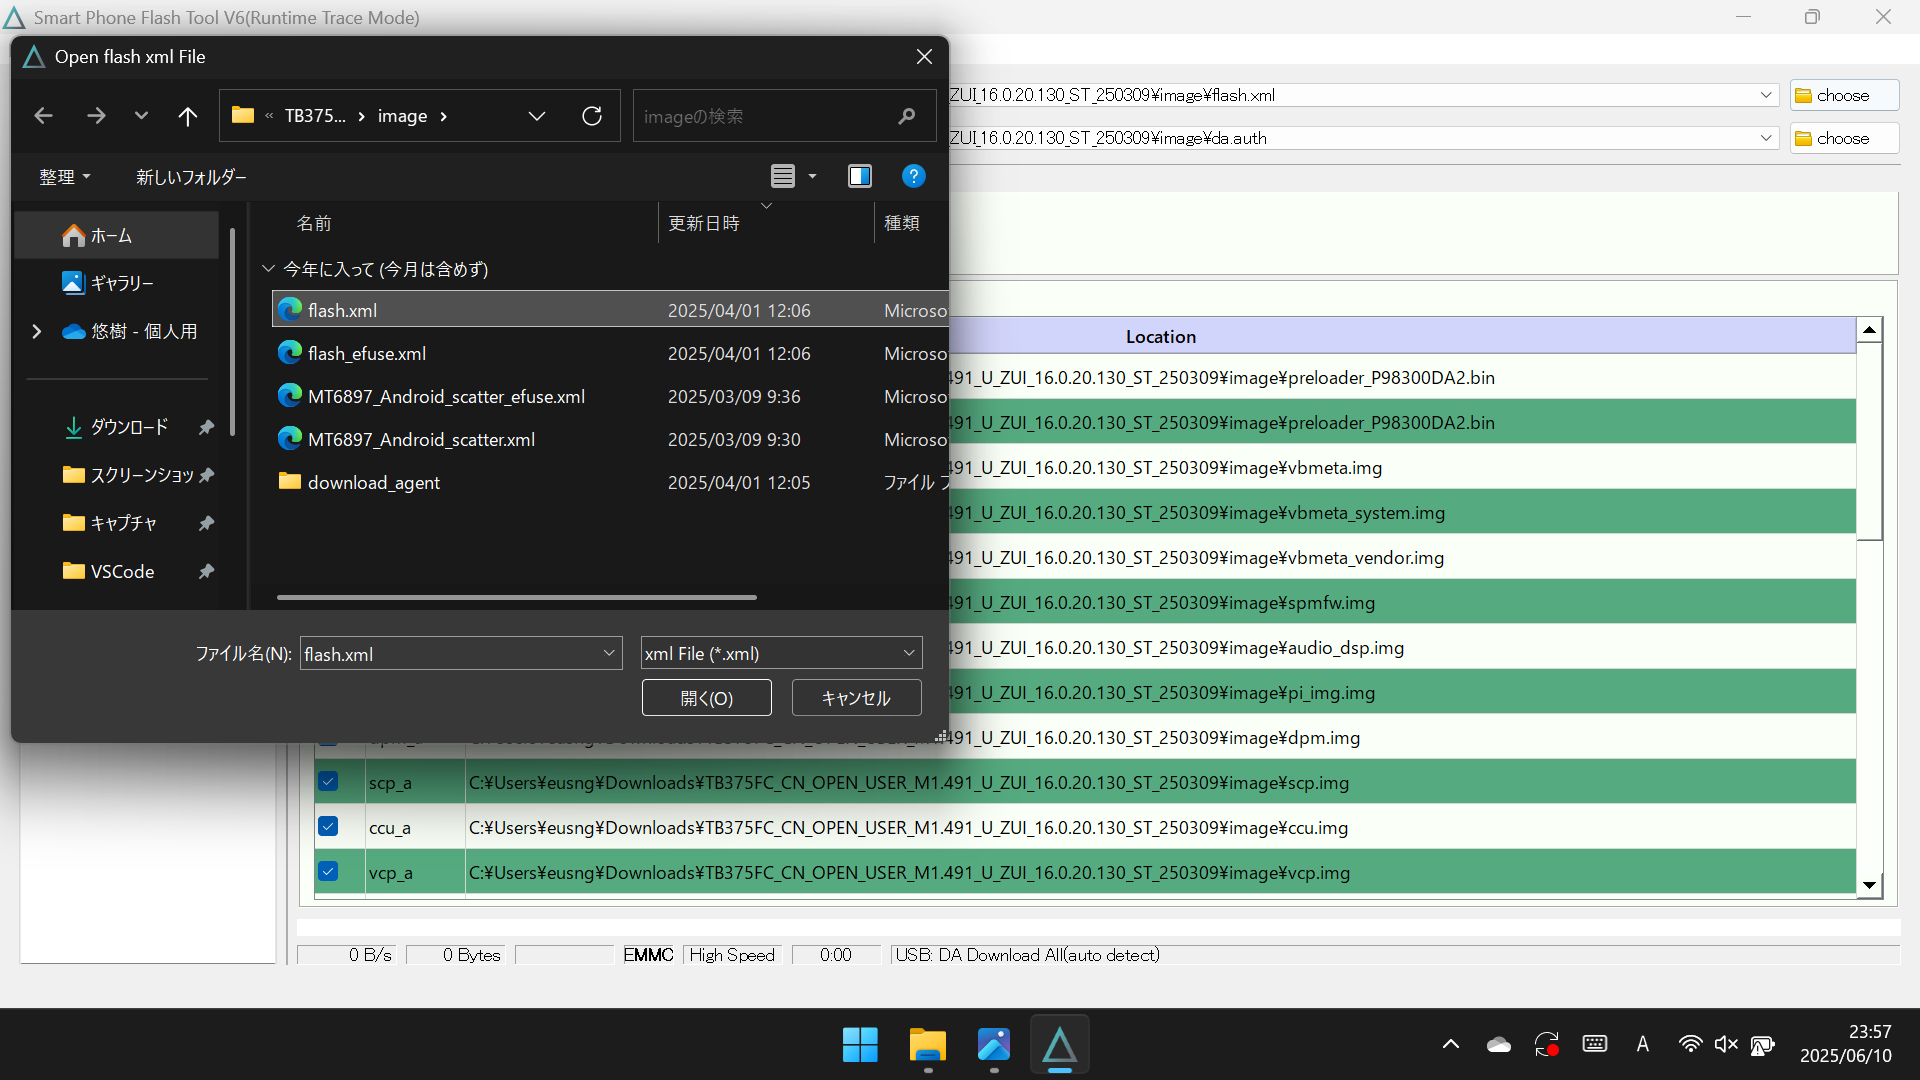Open the file dialog help
The image size is (1920, 1080).
[913, 176]
